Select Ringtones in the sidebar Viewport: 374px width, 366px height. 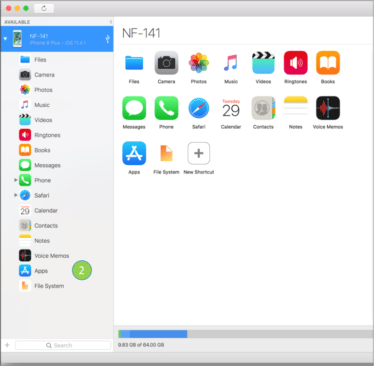pos(57,135)
